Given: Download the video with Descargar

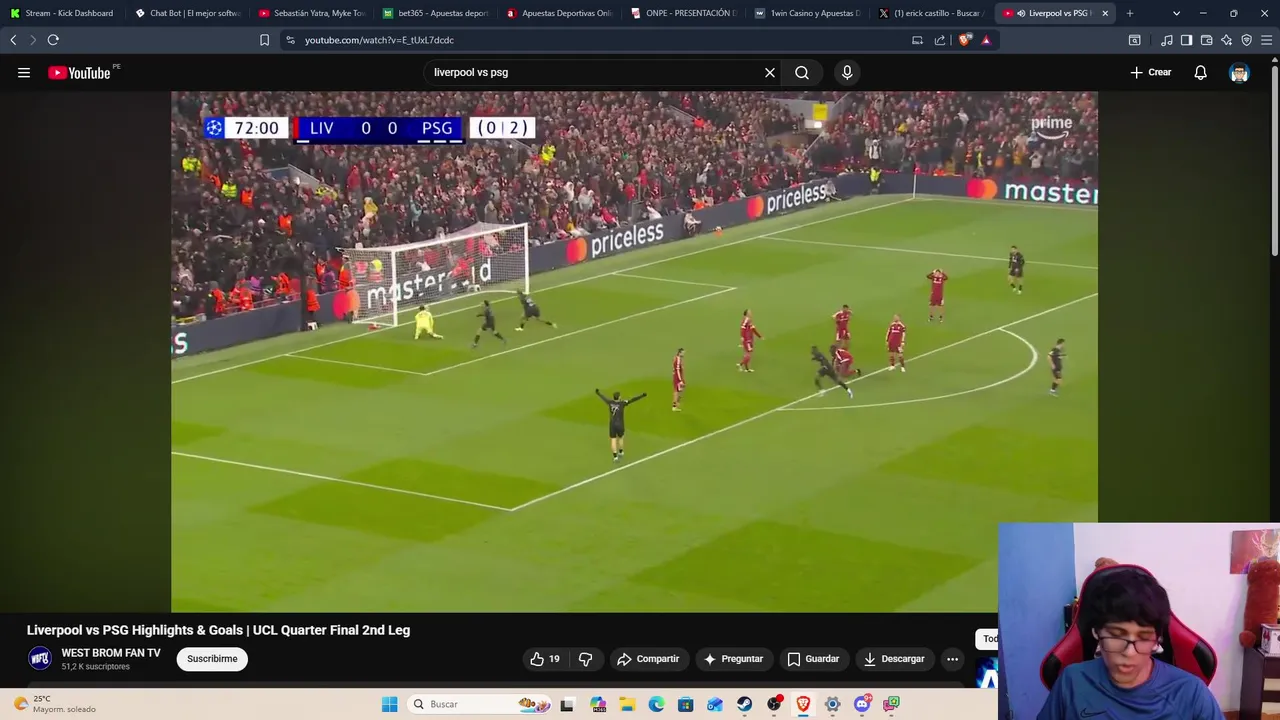Looking at the screenshot, I should [894, 659].
